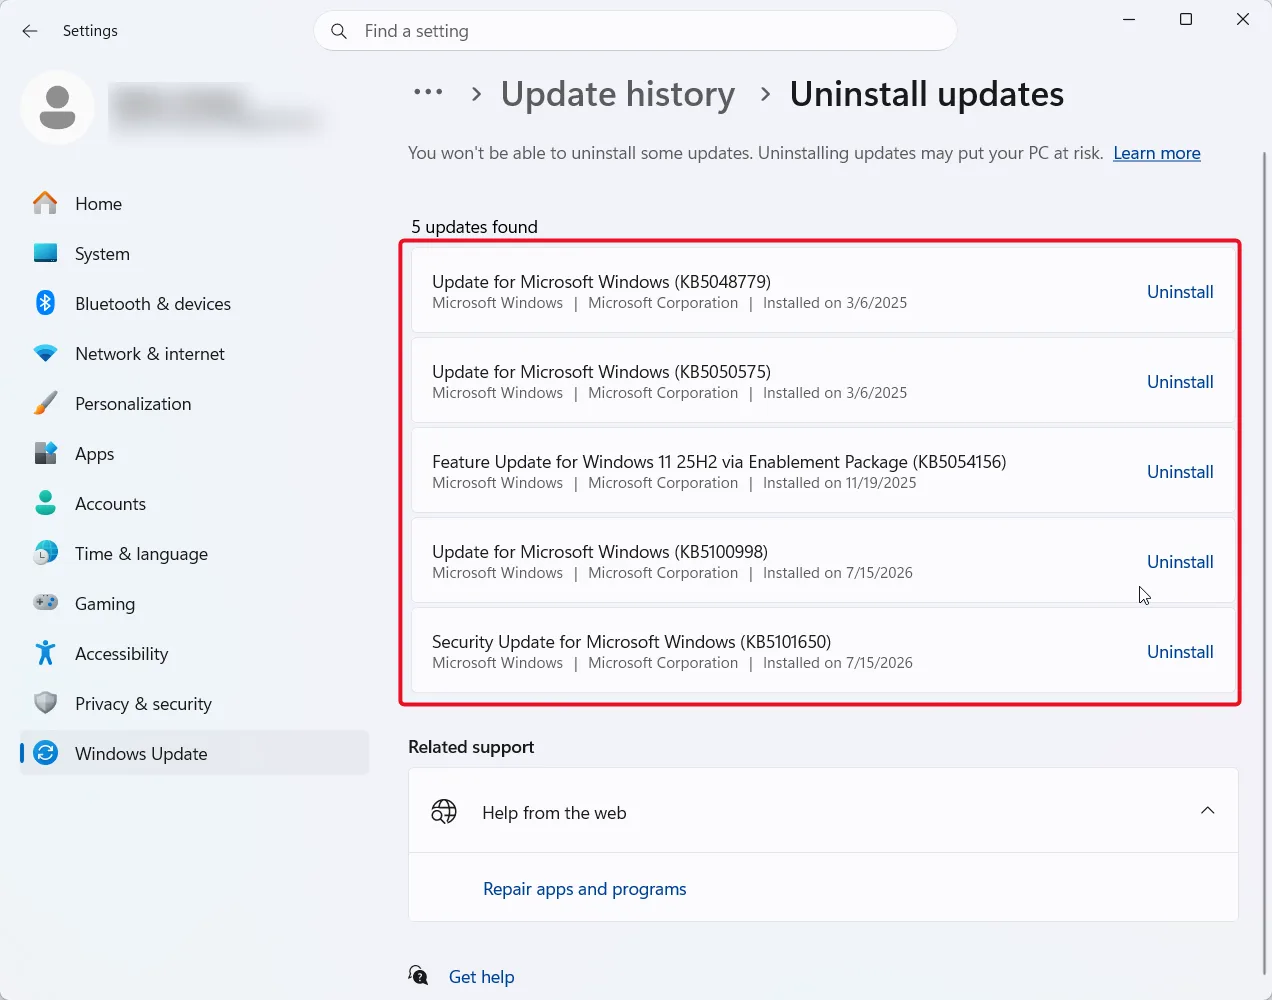The height and width of the screenshot is (1000, 1272).
Task: Click the Personalization paintbrush icon
Action: 45,403
